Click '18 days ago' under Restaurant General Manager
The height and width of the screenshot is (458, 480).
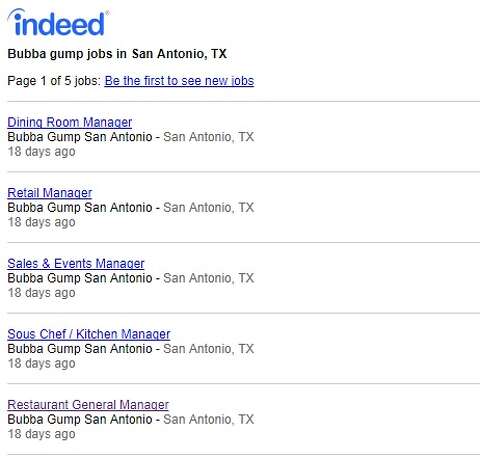(x=41, y=434)
